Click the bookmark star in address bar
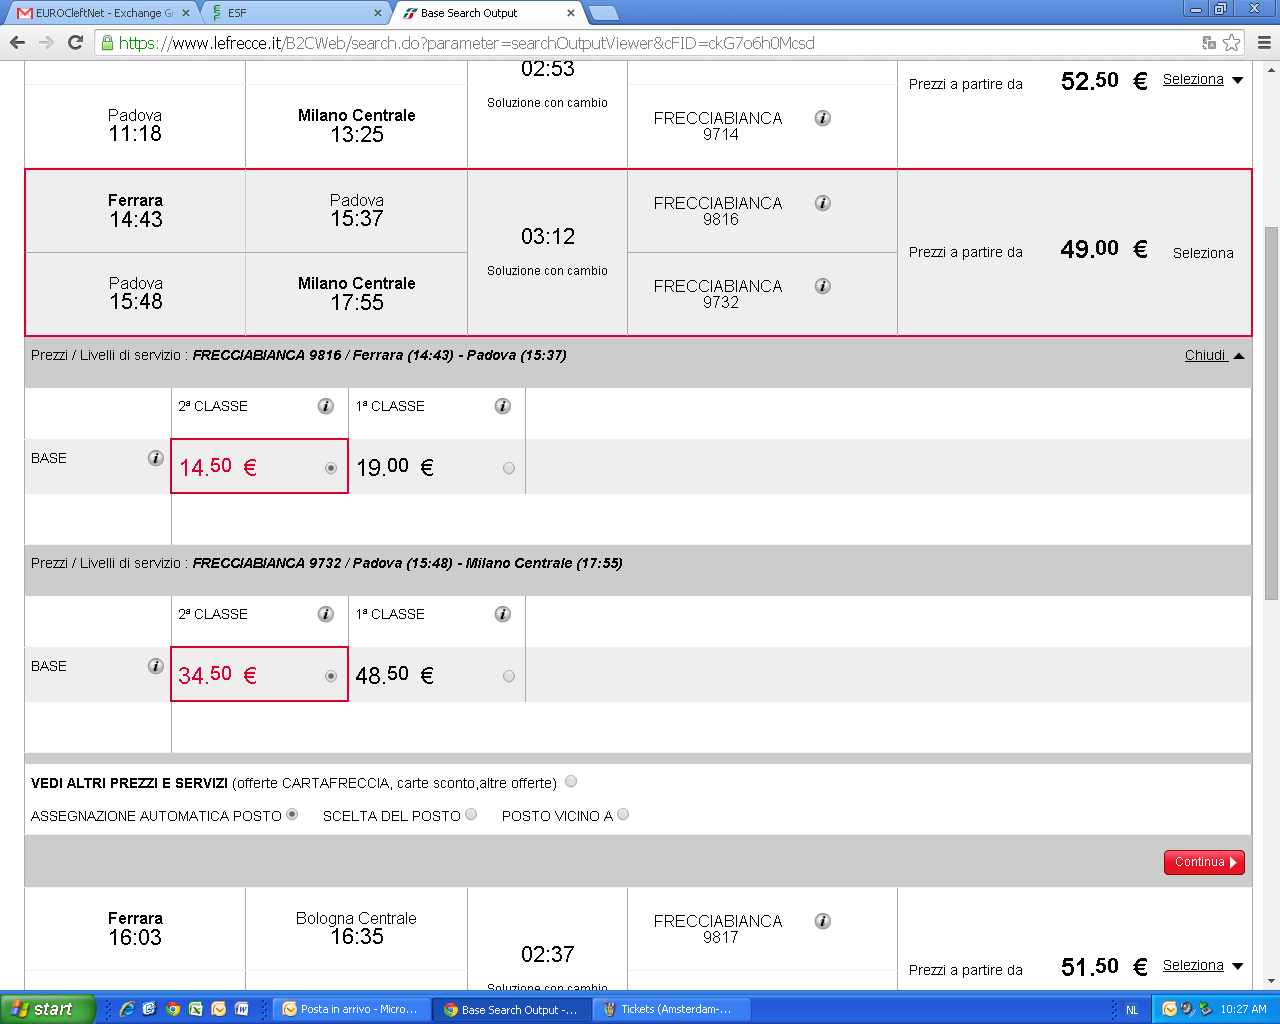The height and width of the screenshot is (1024, 1280). (x=1232, y=43)
